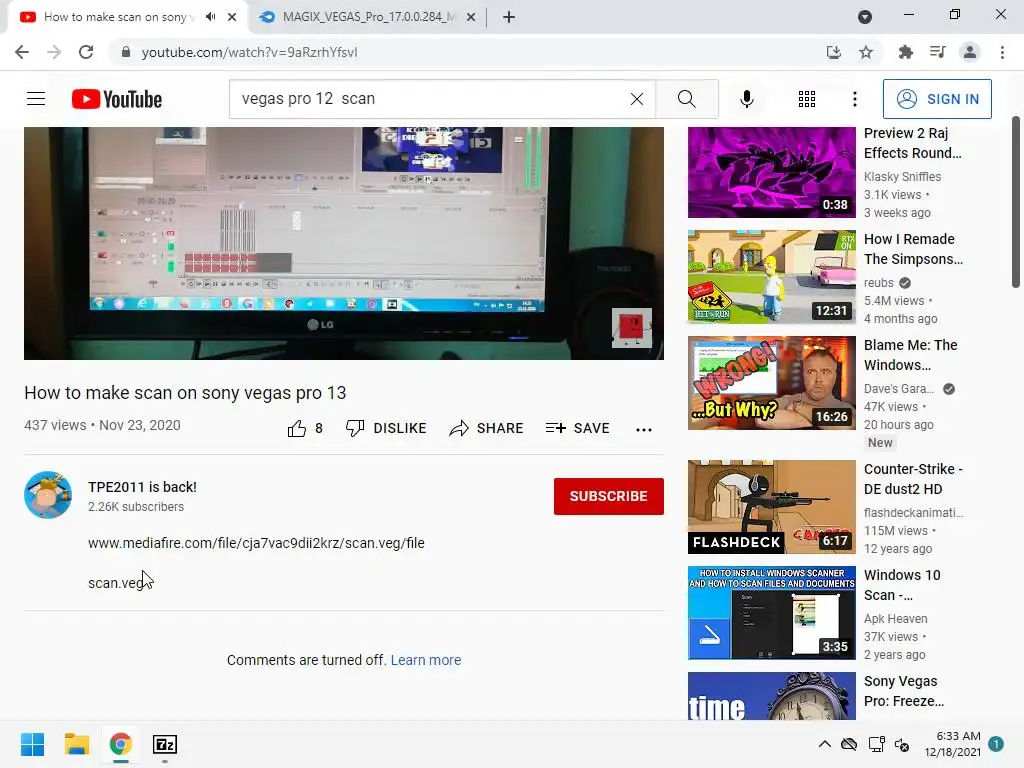Open the mediafire scan.veg link
Screen dimensions: 1024x768
(x=256, y=543)
